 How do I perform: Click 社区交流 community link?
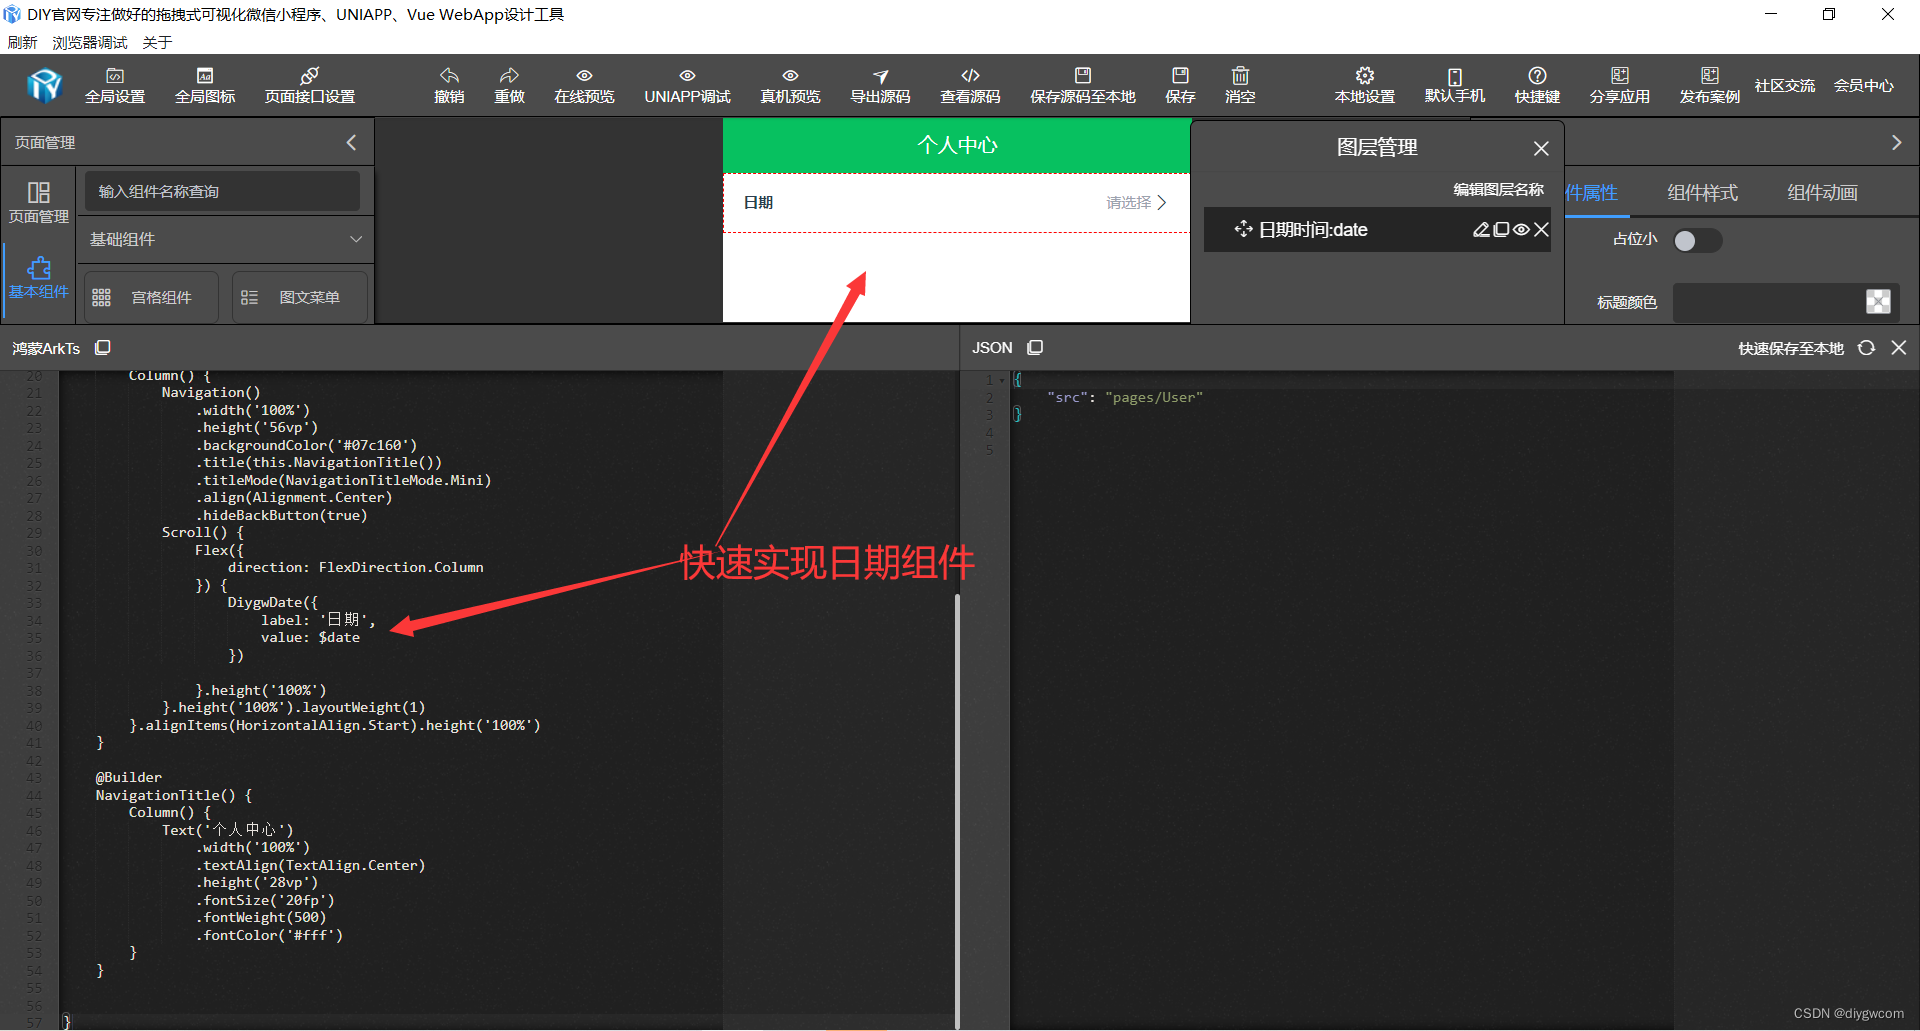point(1784,86)
